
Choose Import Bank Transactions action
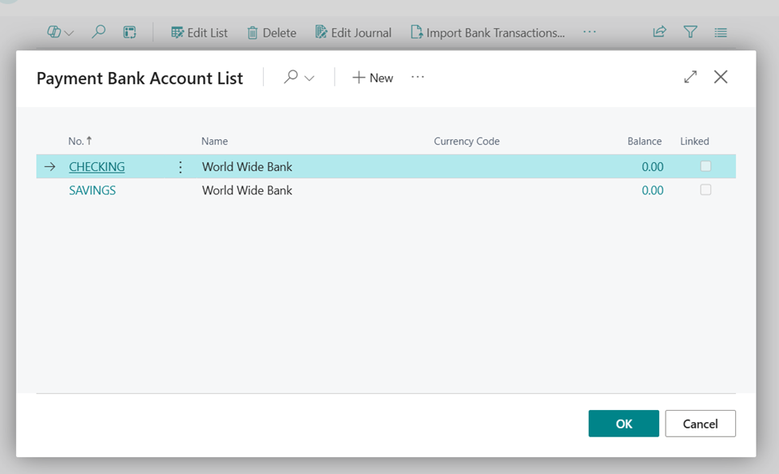tap(488, 33)
